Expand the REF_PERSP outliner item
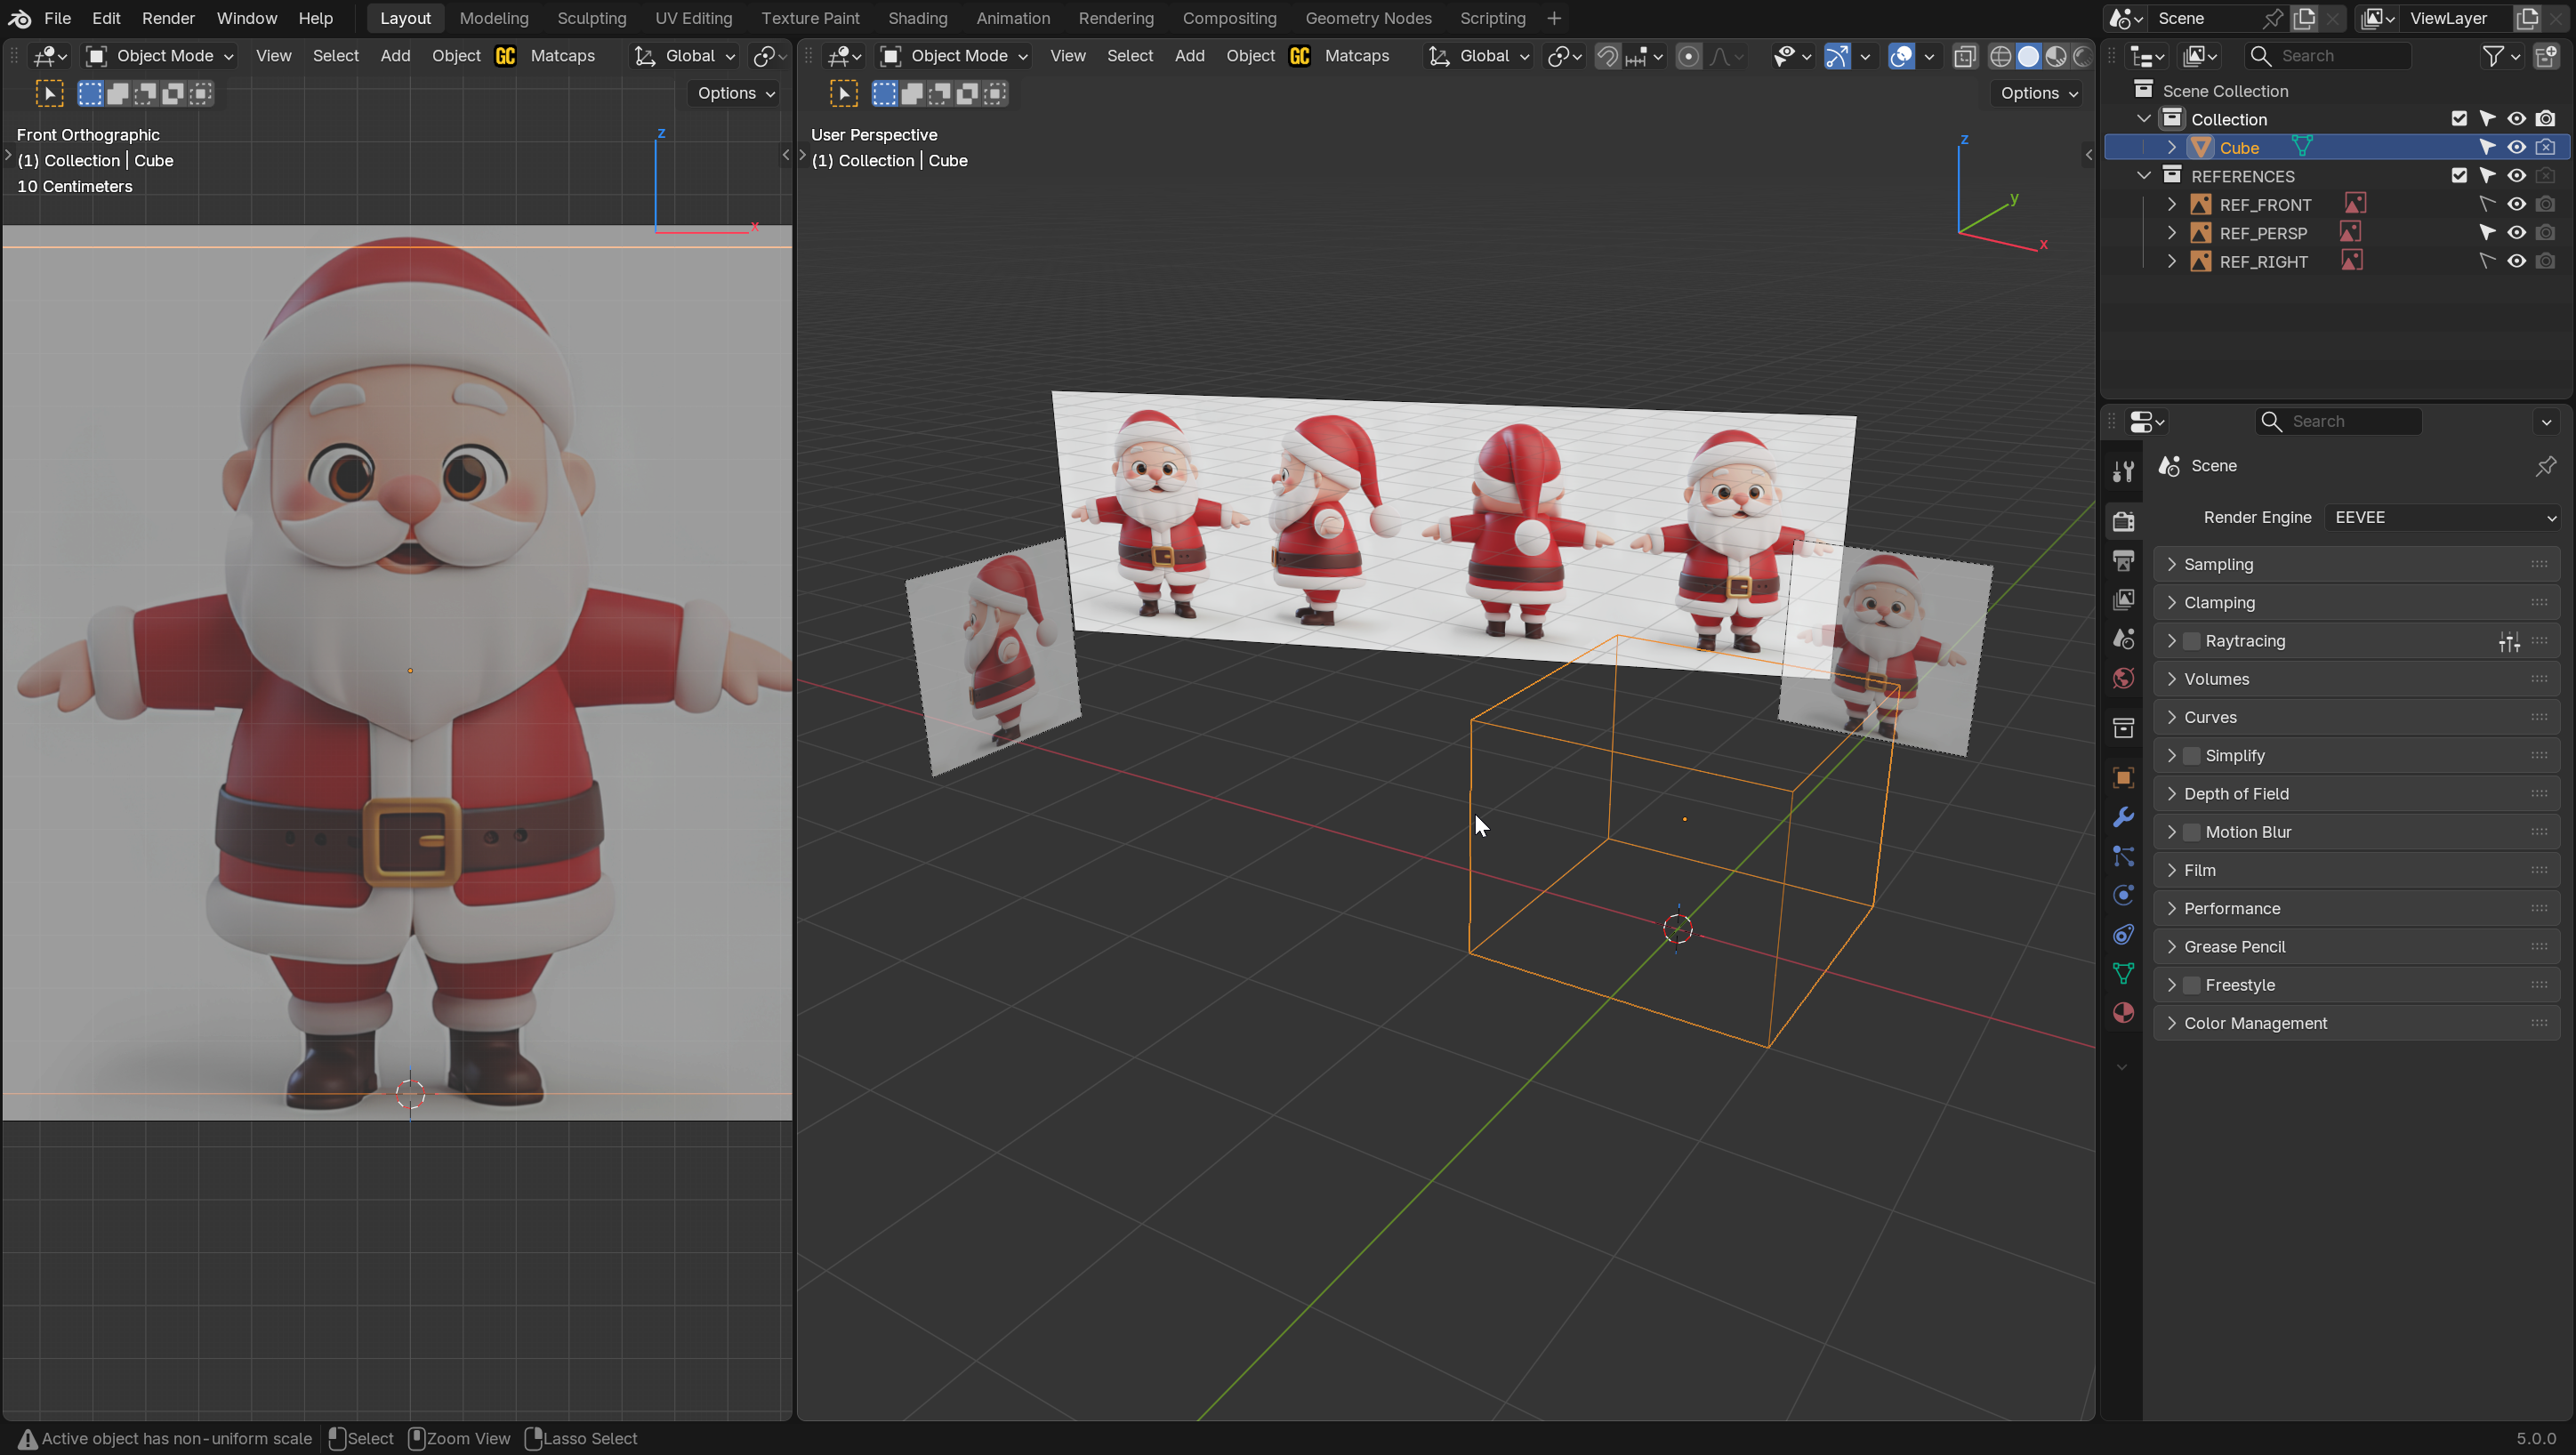This screenshot has height=1455, width=2576. (x=2172, y=233)
